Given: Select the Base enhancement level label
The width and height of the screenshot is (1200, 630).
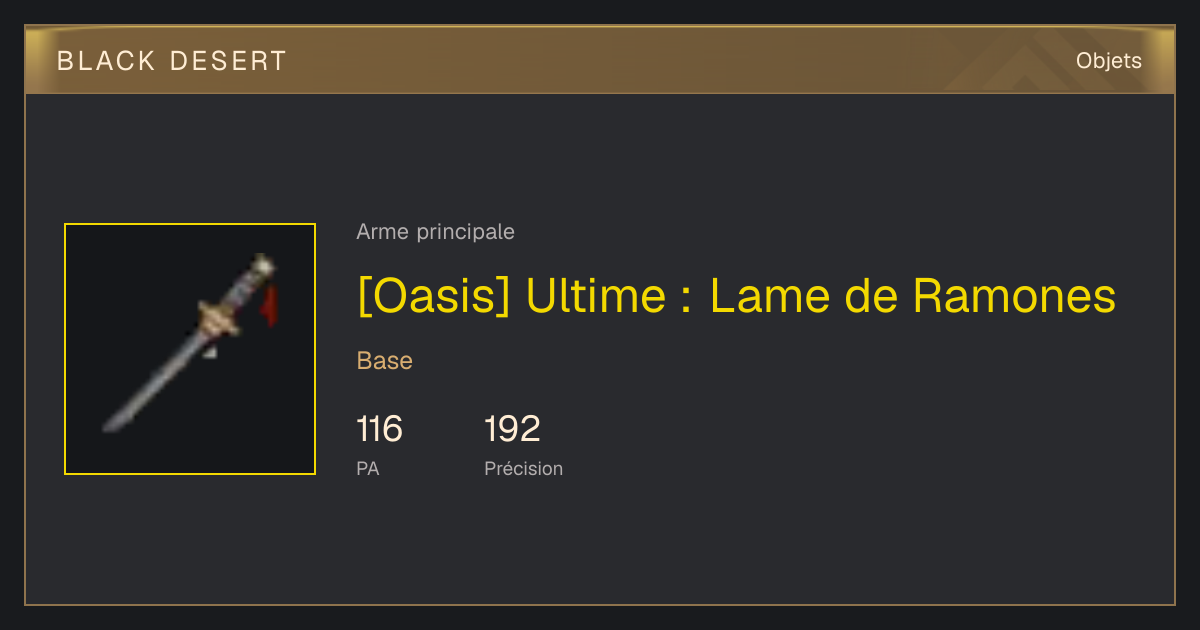Looking at the screenshot, I should 384,361.
